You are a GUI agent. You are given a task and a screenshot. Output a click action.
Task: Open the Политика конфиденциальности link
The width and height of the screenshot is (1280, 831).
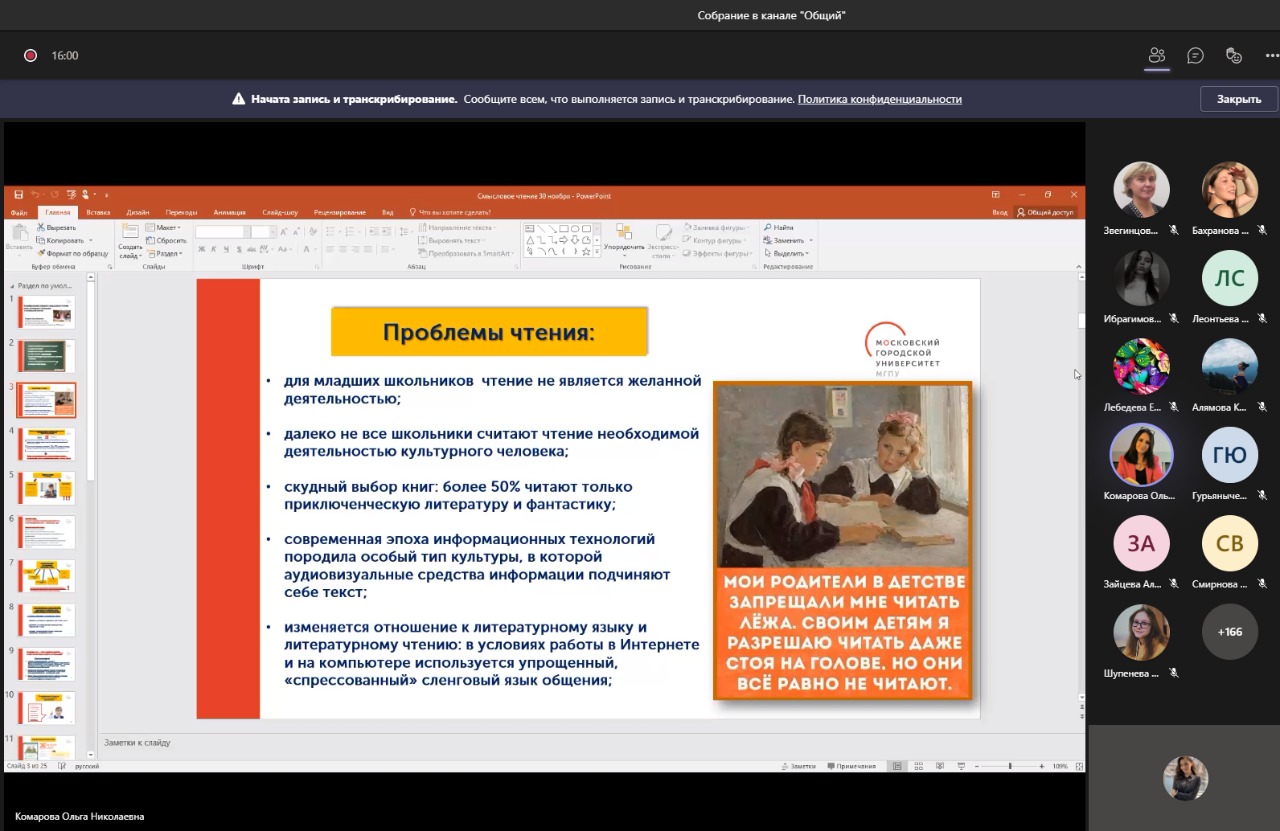pos(879,99)
